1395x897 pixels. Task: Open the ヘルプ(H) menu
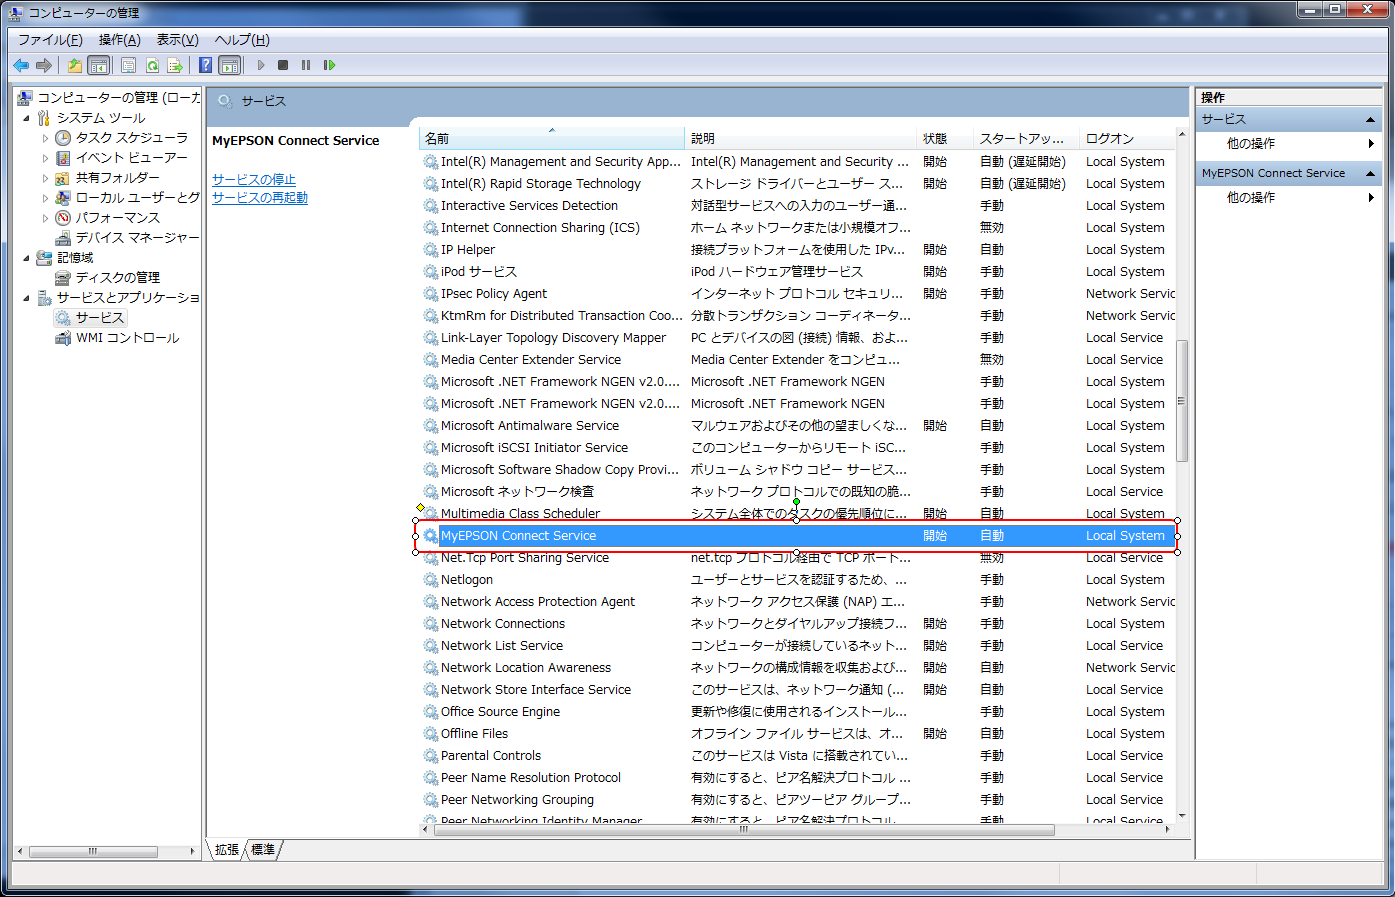pos(242,40)
